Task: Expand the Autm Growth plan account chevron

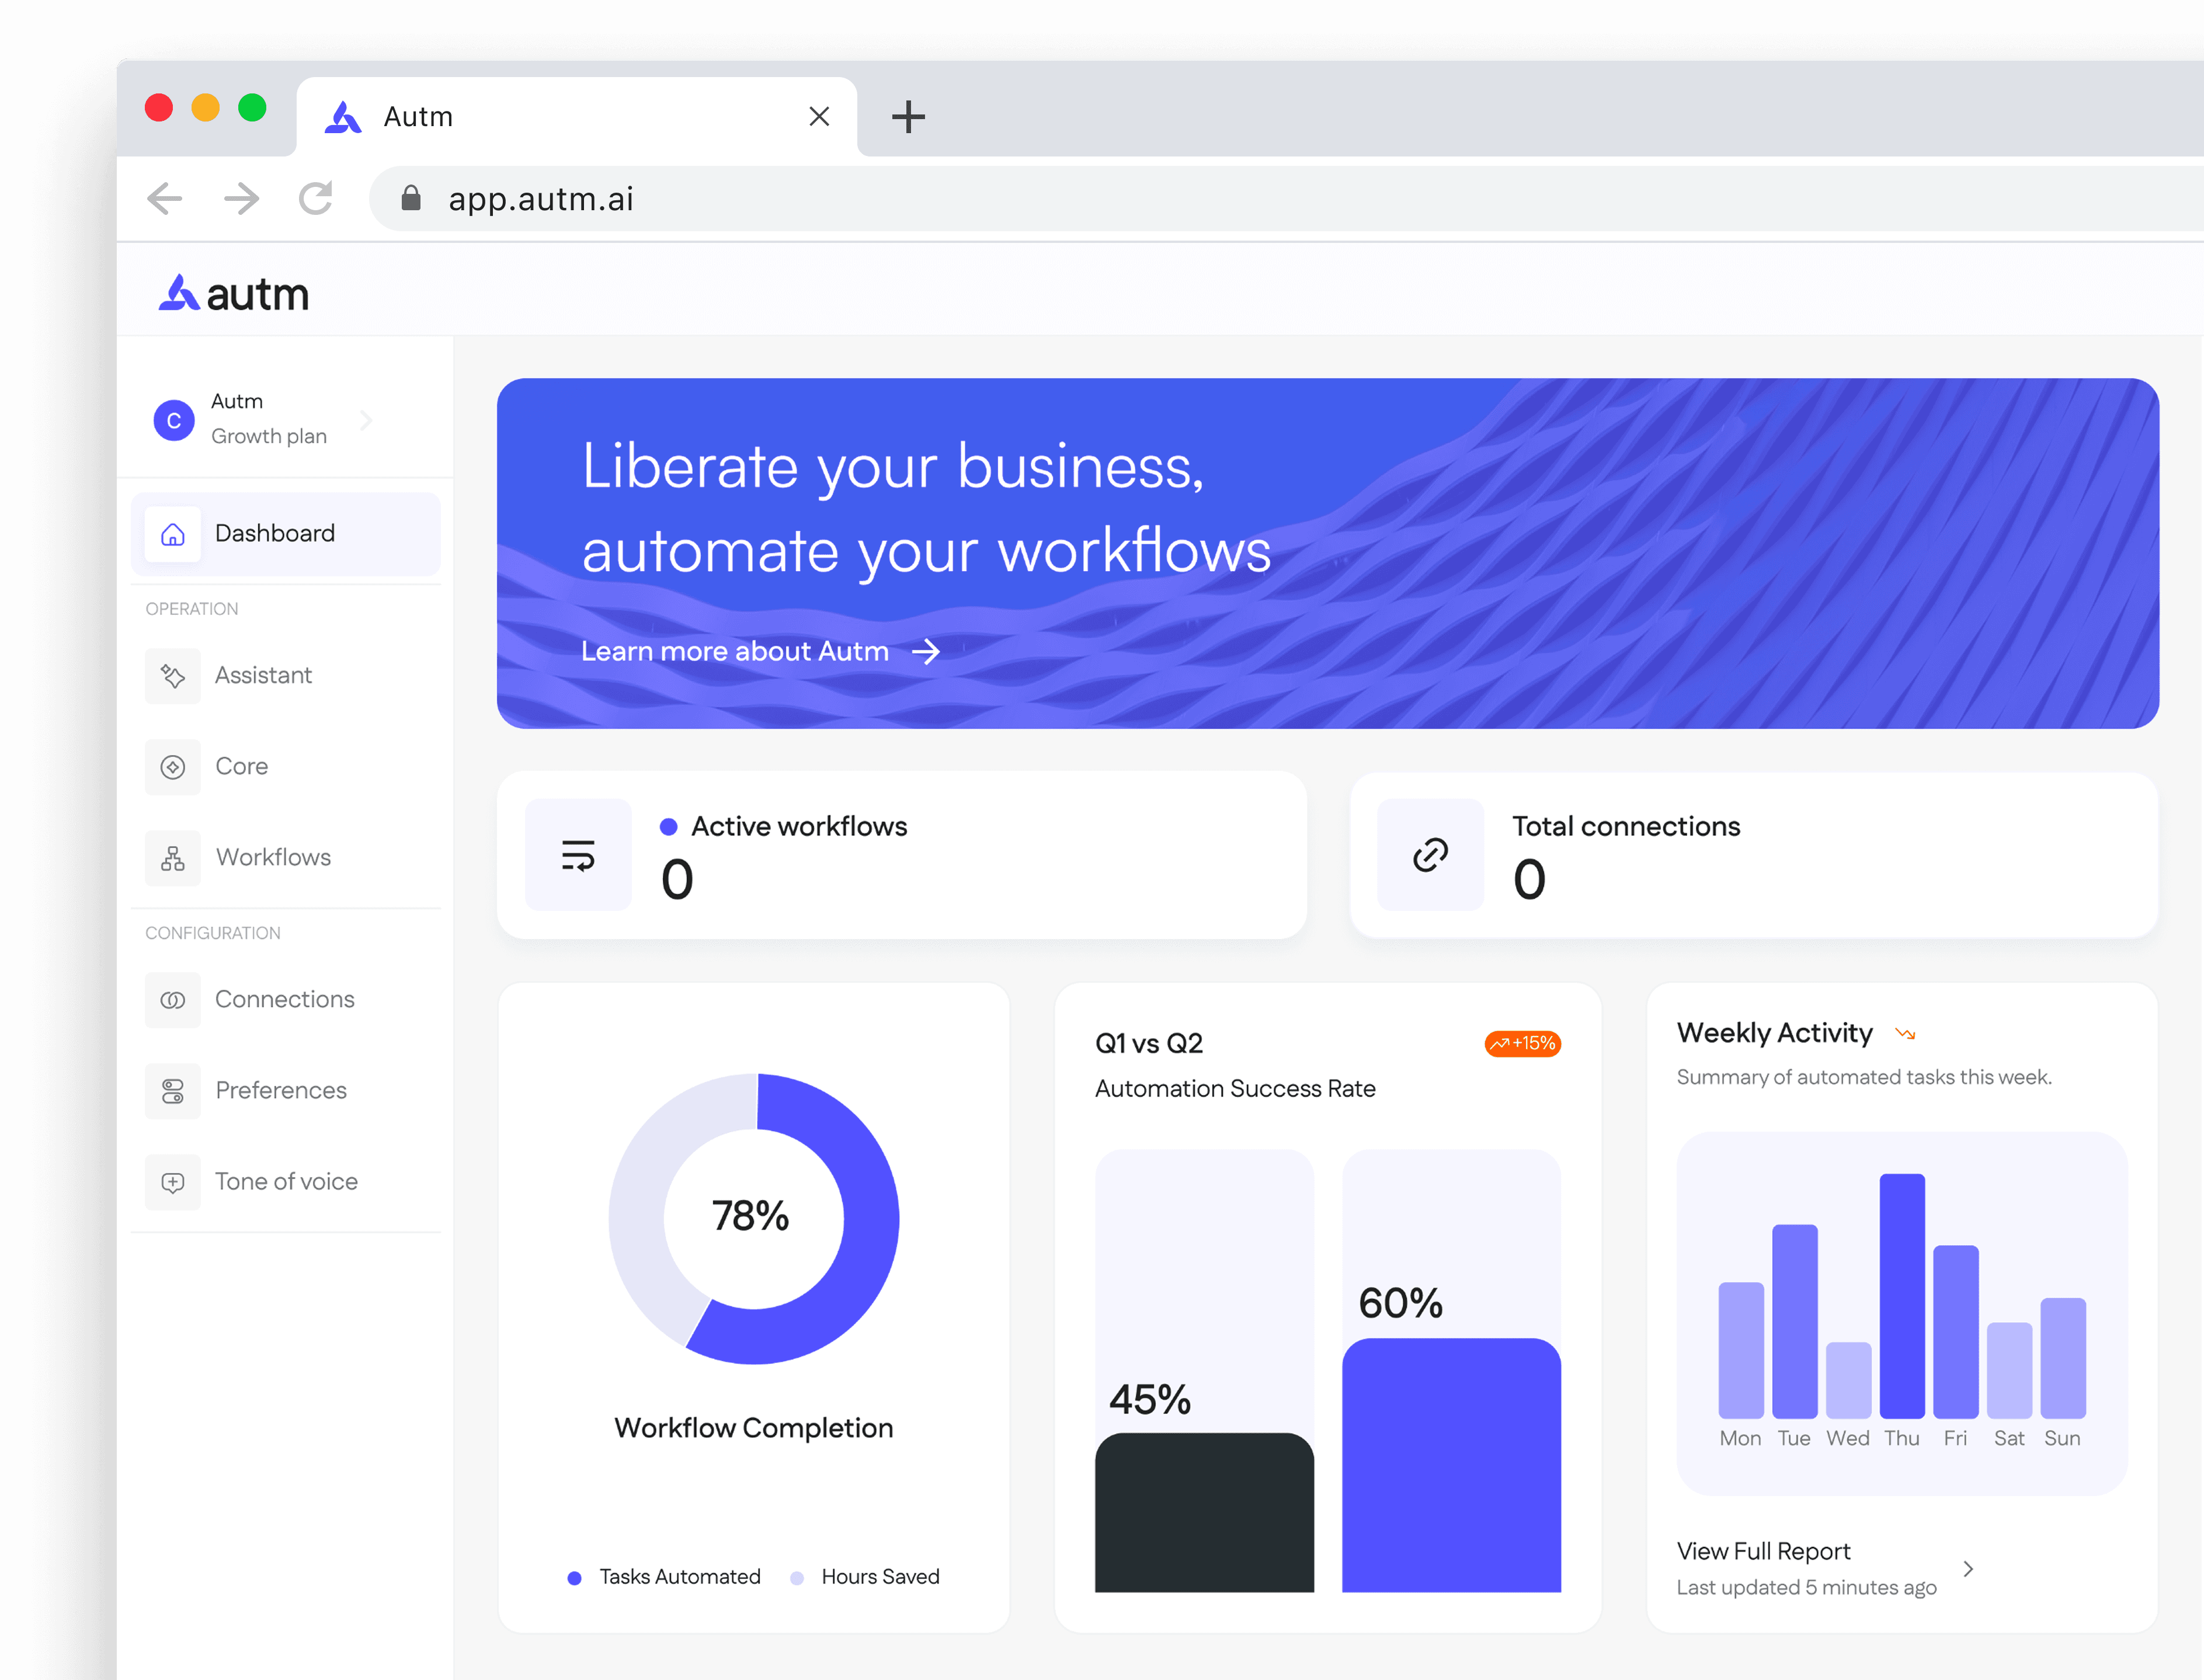Action: tap(366, 420)
